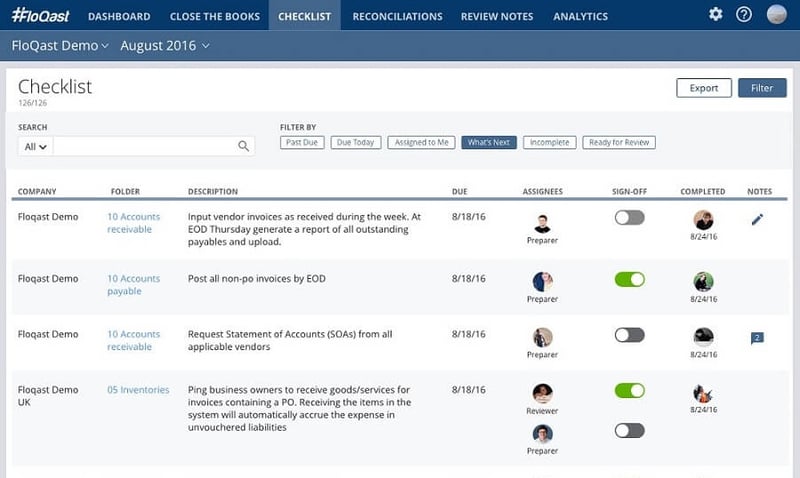Open the 05 Inventories folder link
Image resolution: width=800 pixels, height=478 pixels.
coord(138,390)
